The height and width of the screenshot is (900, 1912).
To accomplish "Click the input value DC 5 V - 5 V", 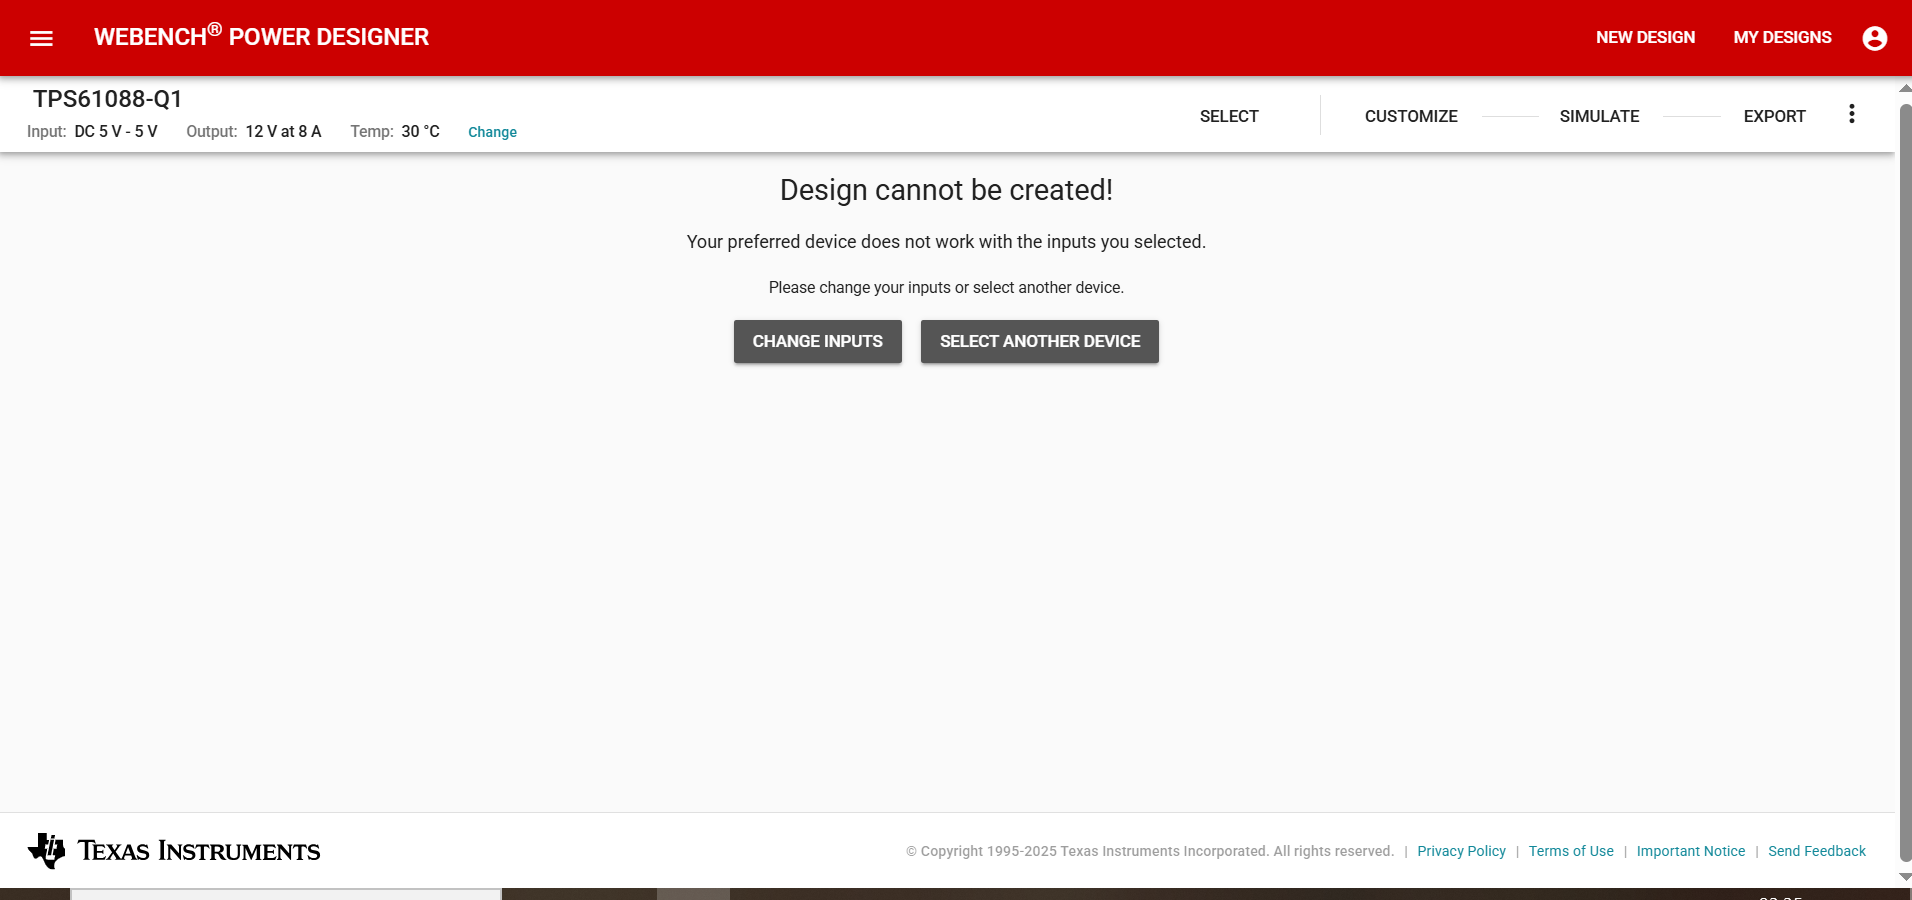I will [116, 131].
